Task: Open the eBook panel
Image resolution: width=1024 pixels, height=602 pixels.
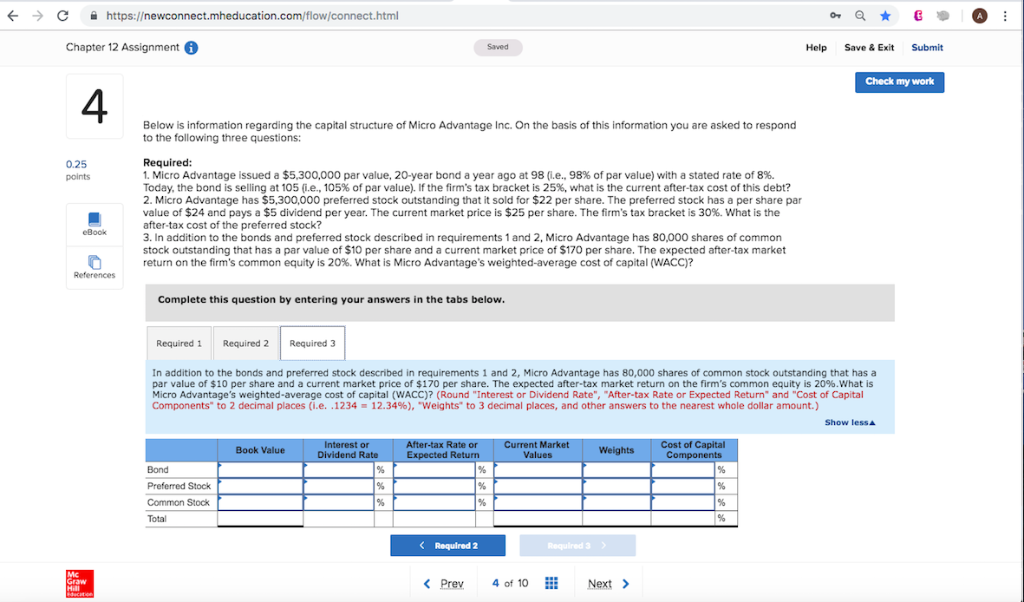Action: (x=93, y=222)
